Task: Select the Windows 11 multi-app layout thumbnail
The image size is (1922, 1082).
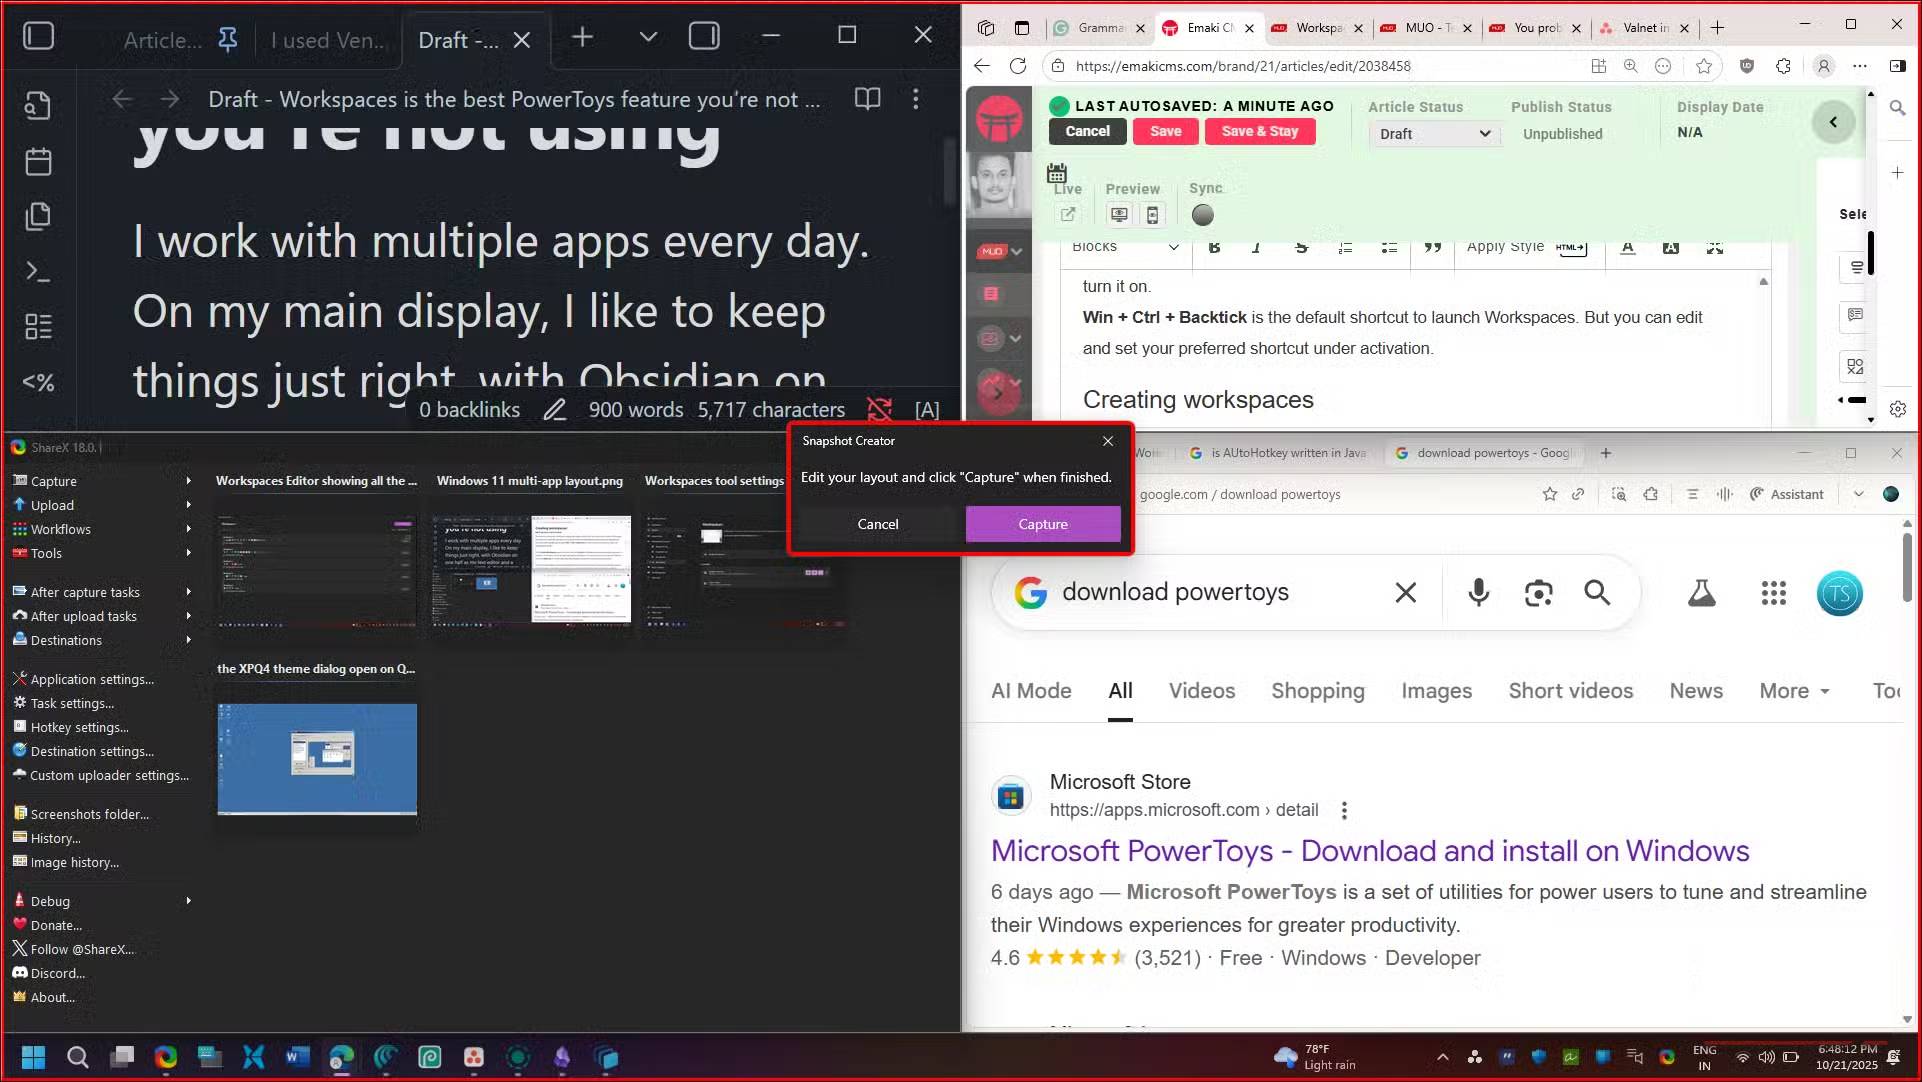Action: pyautogui.click(x=530, y=570)
